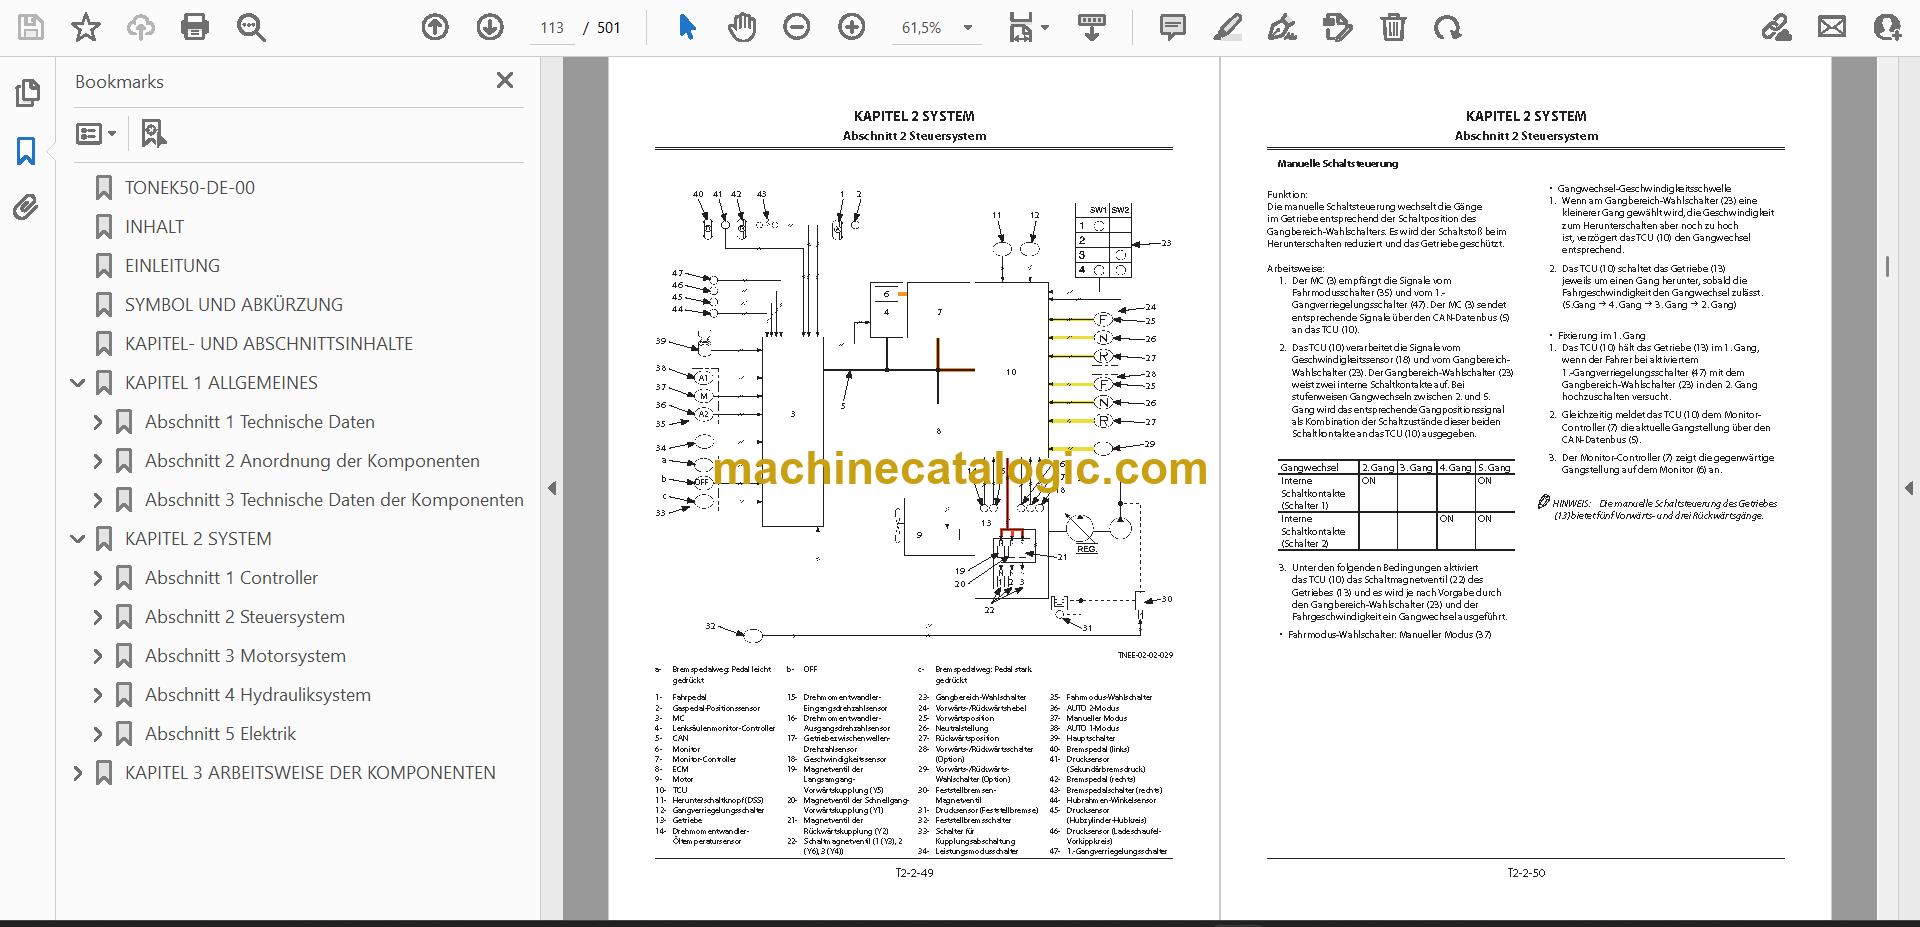Go to previous page with up arrow
Screen dimensions: 1920x927
click(x=435, y=27)
